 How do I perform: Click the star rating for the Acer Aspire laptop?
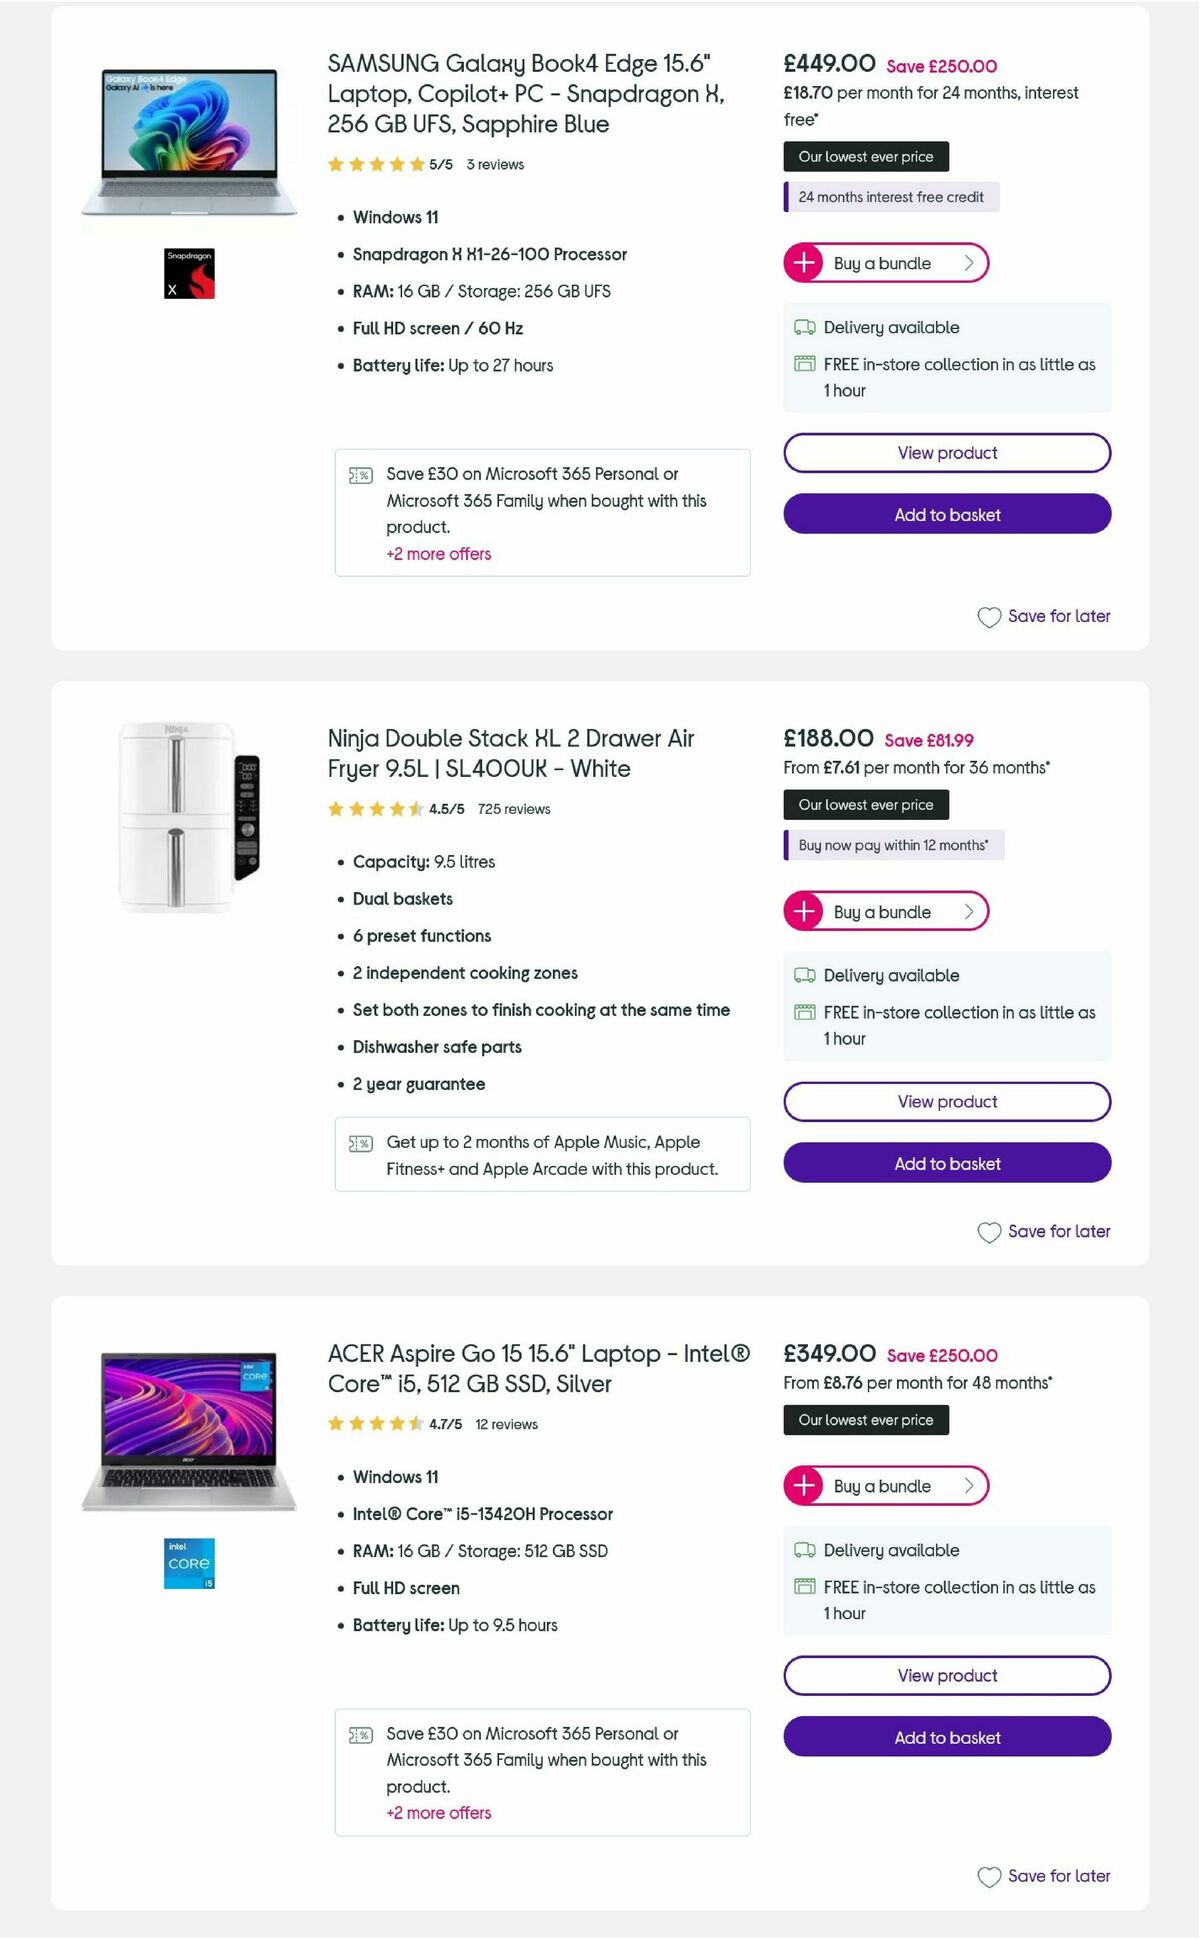375,1423
